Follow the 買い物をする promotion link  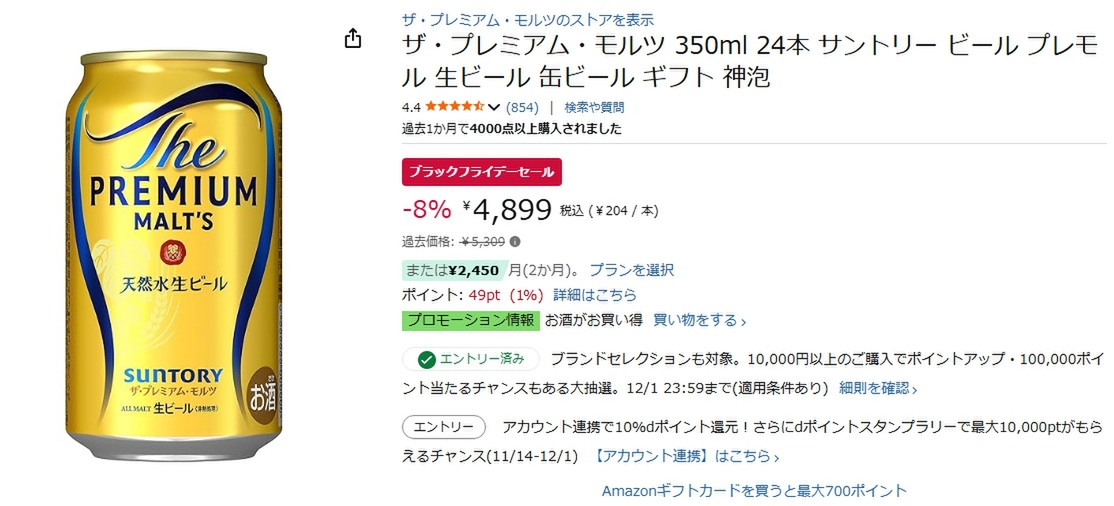coord(699,320)
